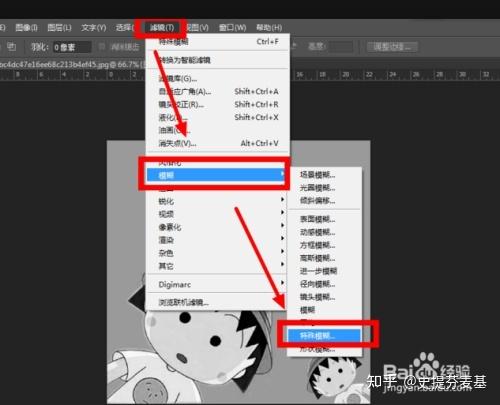Click the 高度 height input field
This screenshot has height=405, width=500.
[340, 47]
